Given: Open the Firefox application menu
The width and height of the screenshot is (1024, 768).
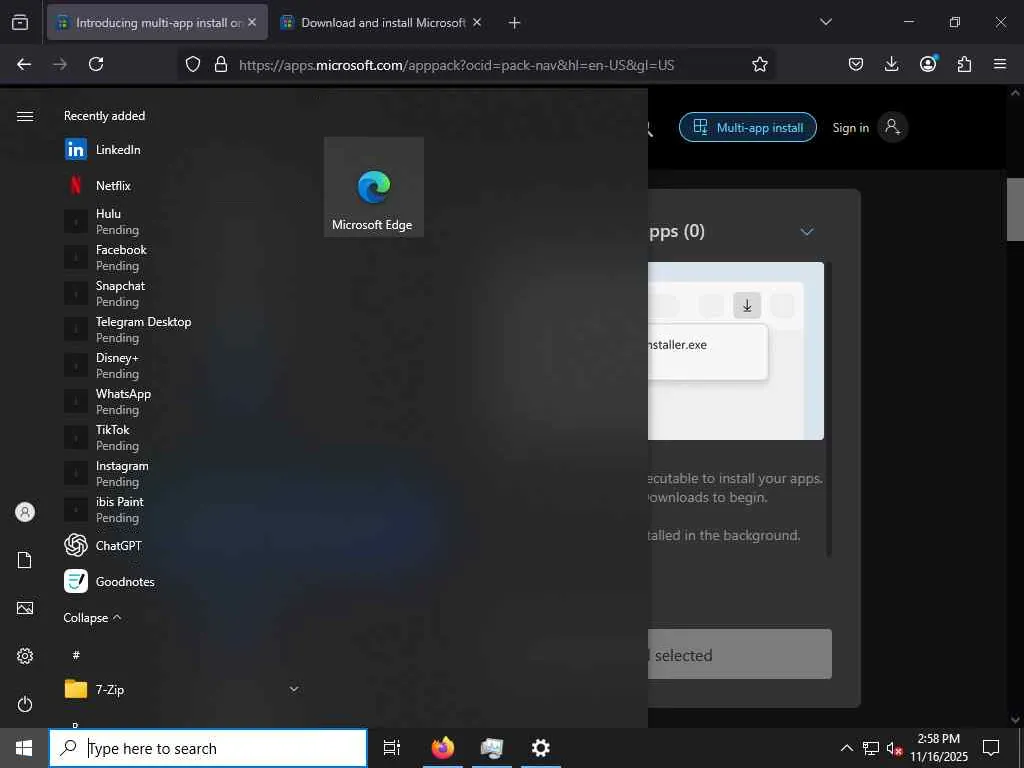Looking at the screenshot, I should pos(1000,64).
